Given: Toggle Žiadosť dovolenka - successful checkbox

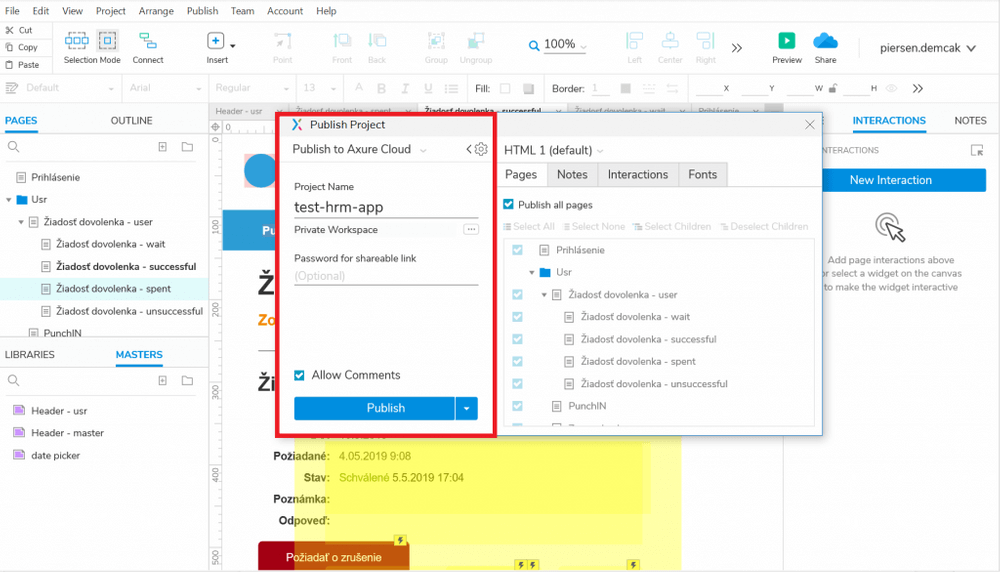Looking at the screenshot, I should 517,339.
